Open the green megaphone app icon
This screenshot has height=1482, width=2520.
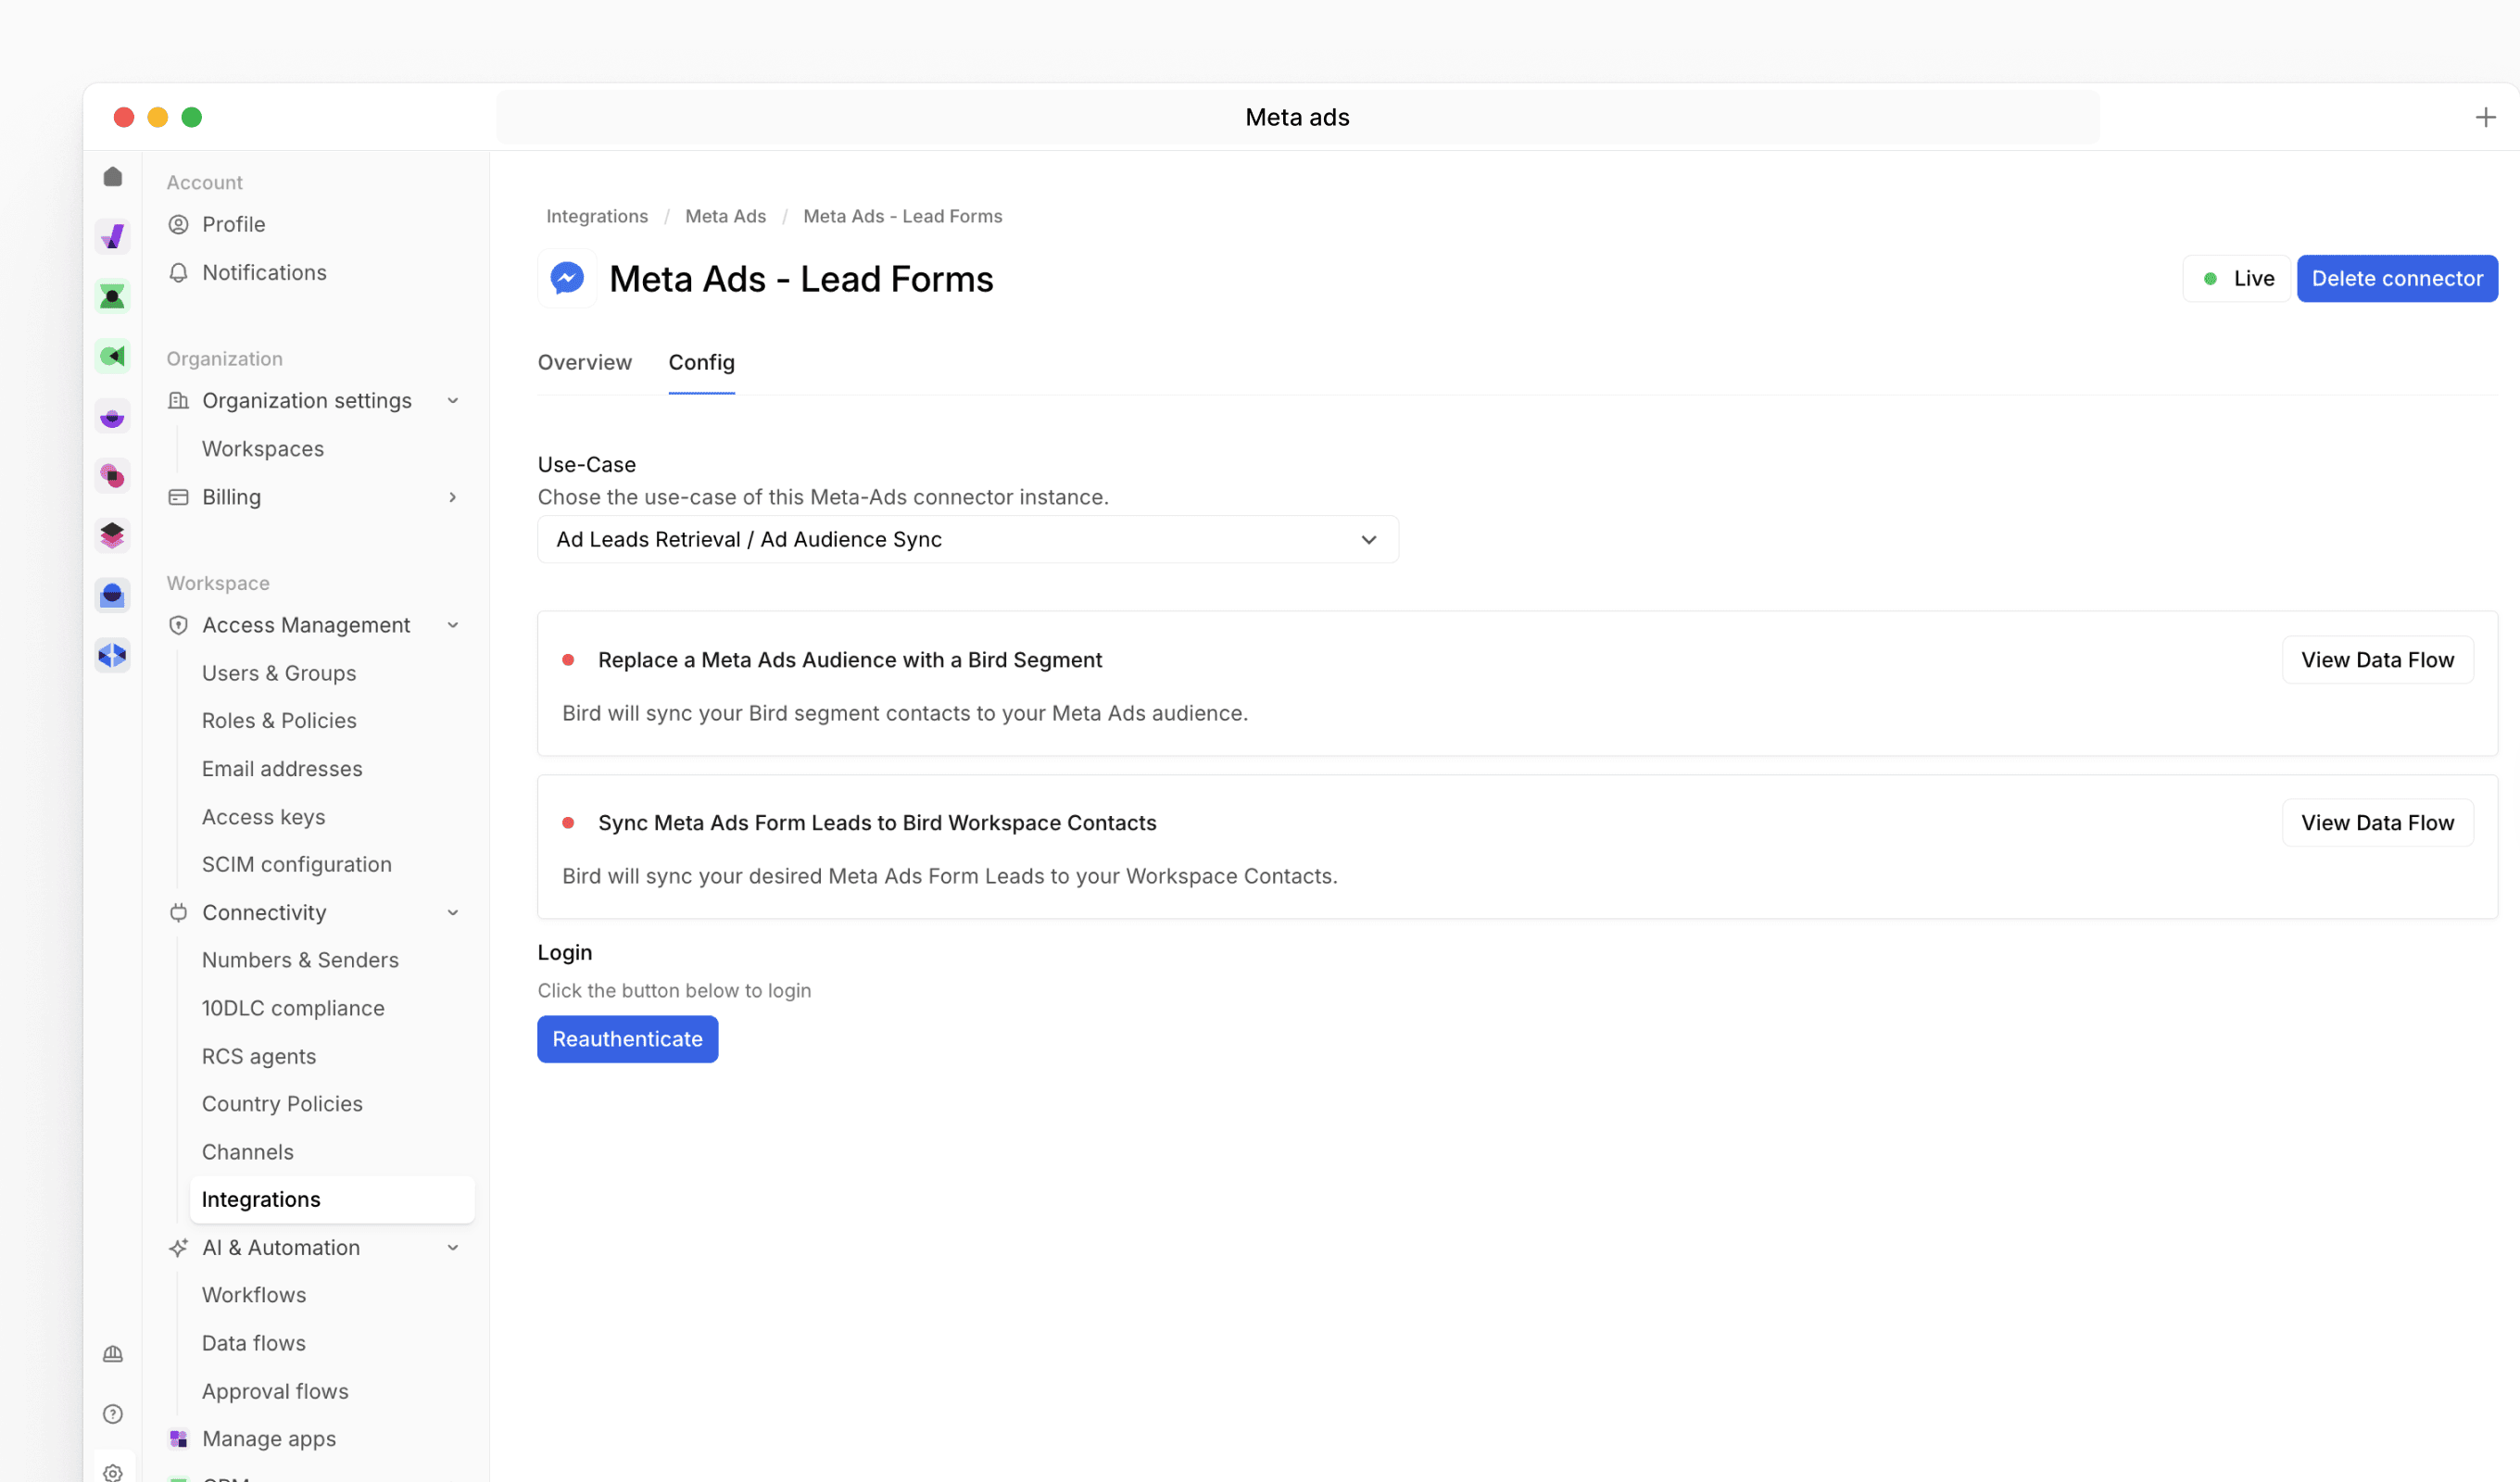point(113,356)
